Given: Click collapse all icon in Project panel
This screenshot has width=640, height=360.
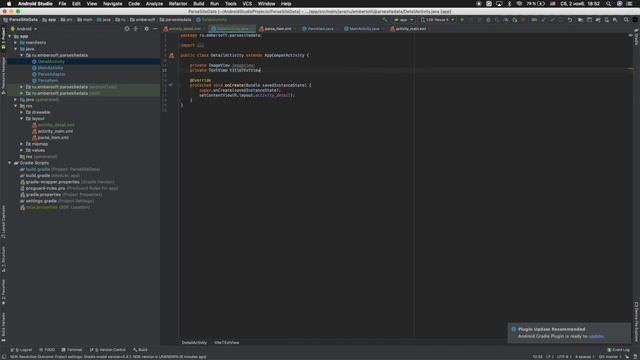Looking at the screenshot, I should point(136,29).
